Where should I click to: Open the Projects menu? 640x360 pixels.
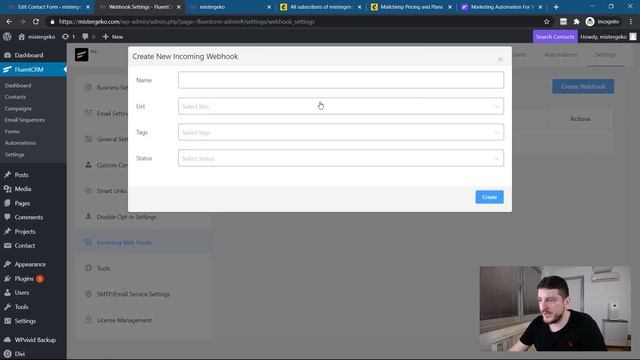point(25,231)
